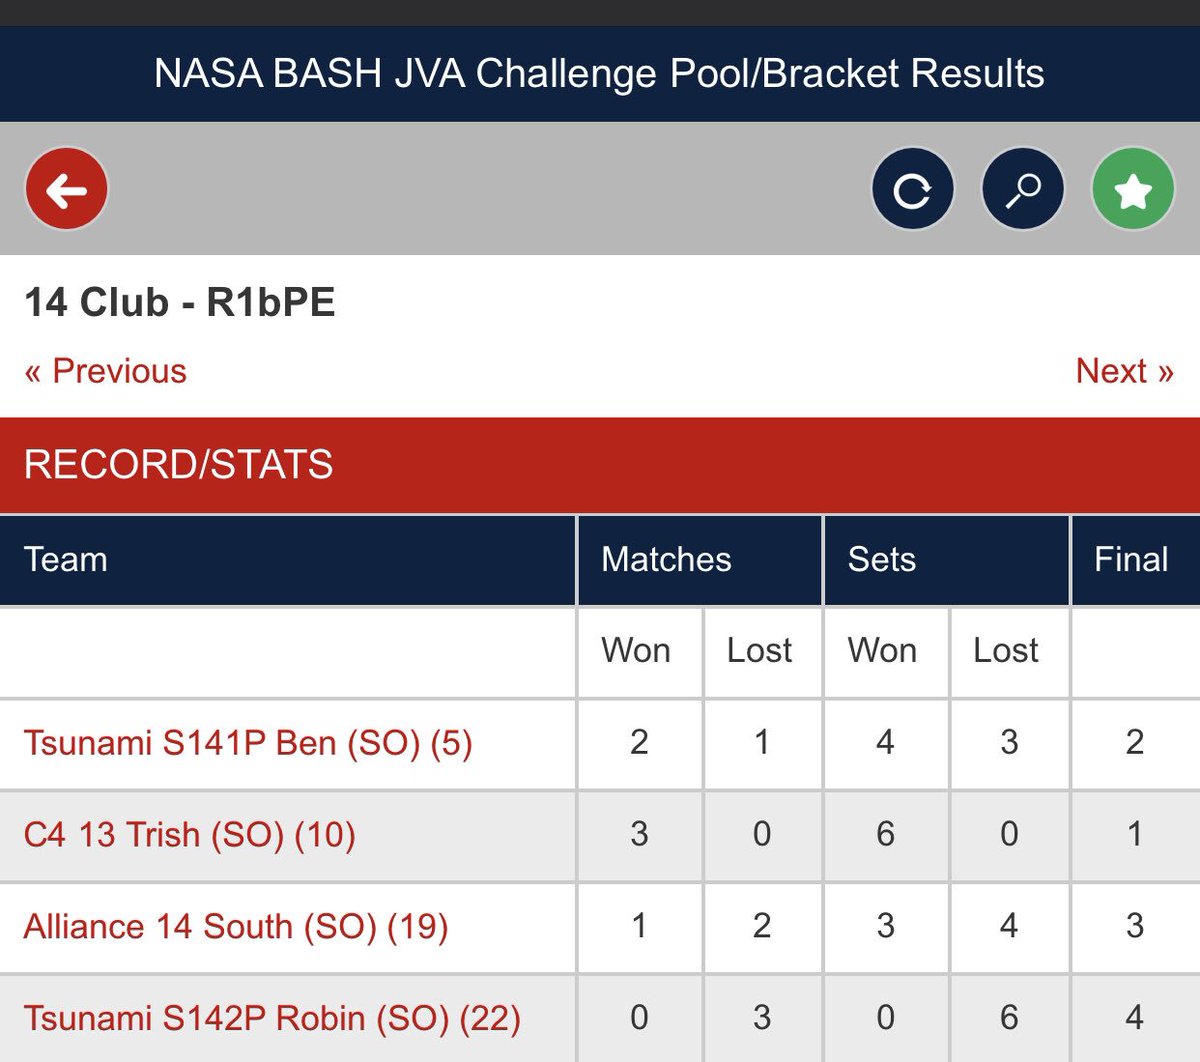The image size is (1200, 1062).
Task: Click Tsunami S142P Robin sets lost 6
Action: point(1010,1019)
